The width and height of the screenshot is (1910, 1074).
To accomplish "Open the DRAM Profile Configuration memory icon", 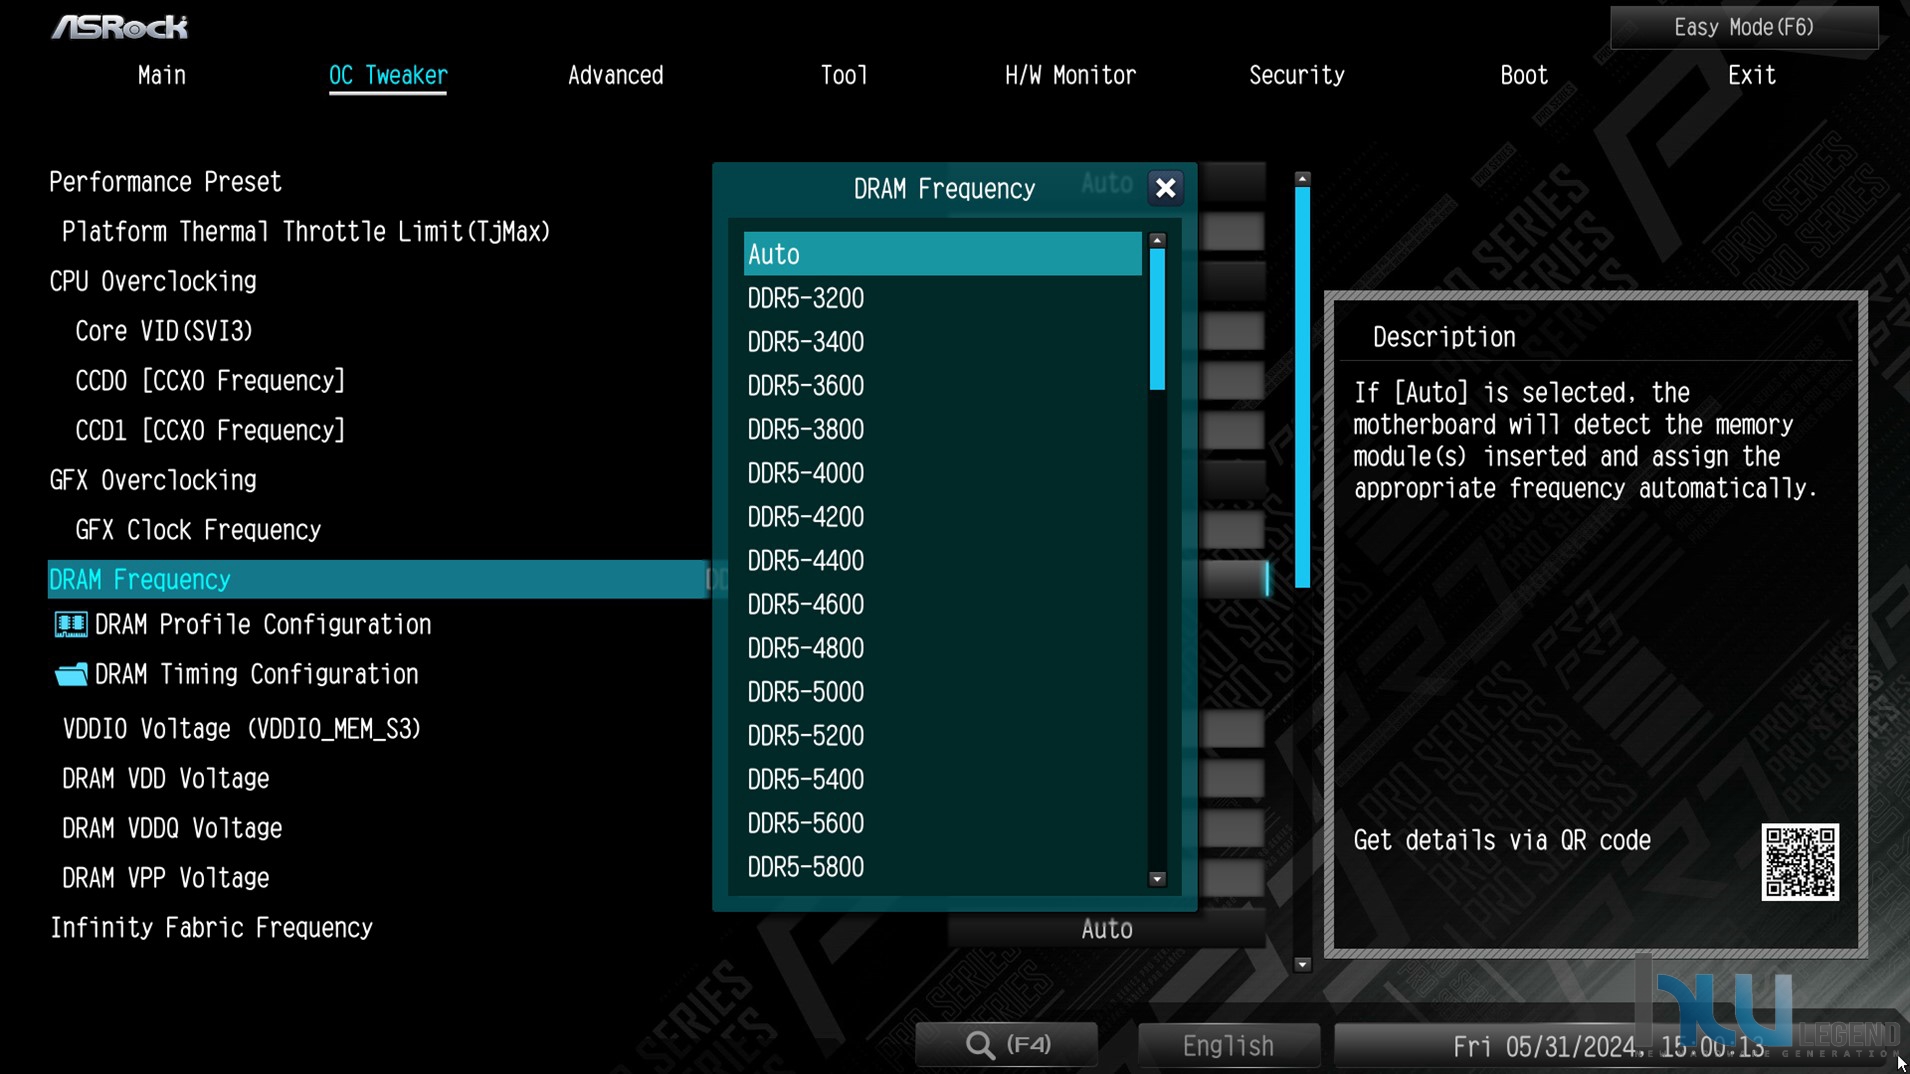I will (x=70, y=625).
